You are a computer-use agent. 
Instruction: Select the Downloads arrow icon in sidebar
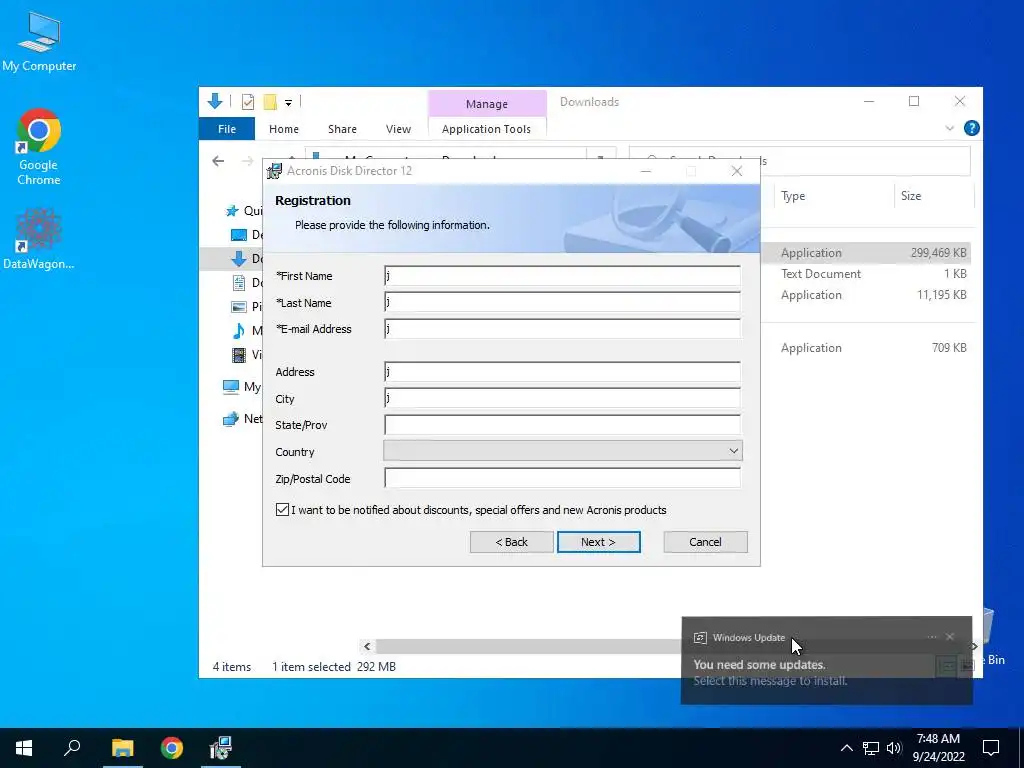(x=239, y=259)
